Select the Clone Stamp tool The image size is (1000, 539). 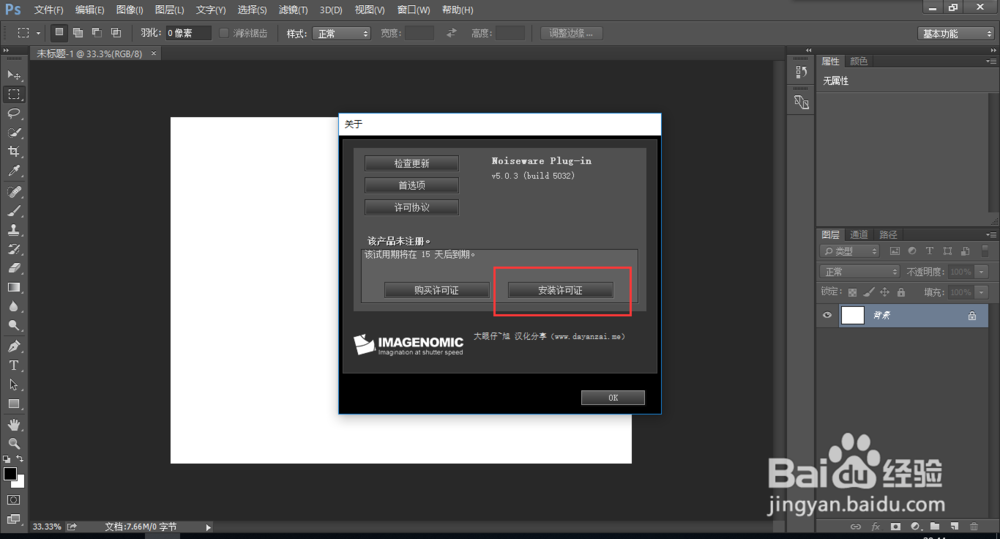13,230
